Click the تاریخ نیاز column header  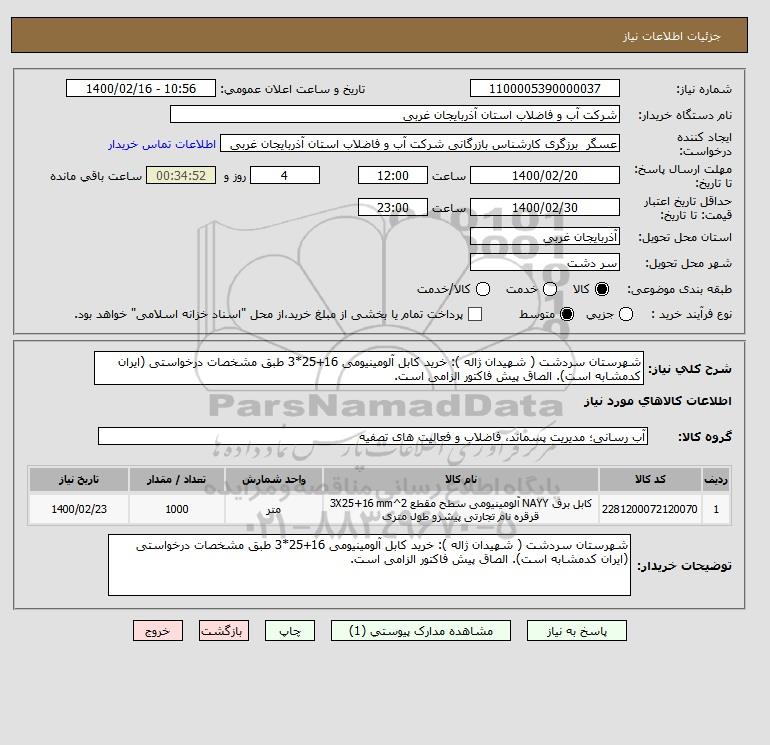tap(79, 479)
